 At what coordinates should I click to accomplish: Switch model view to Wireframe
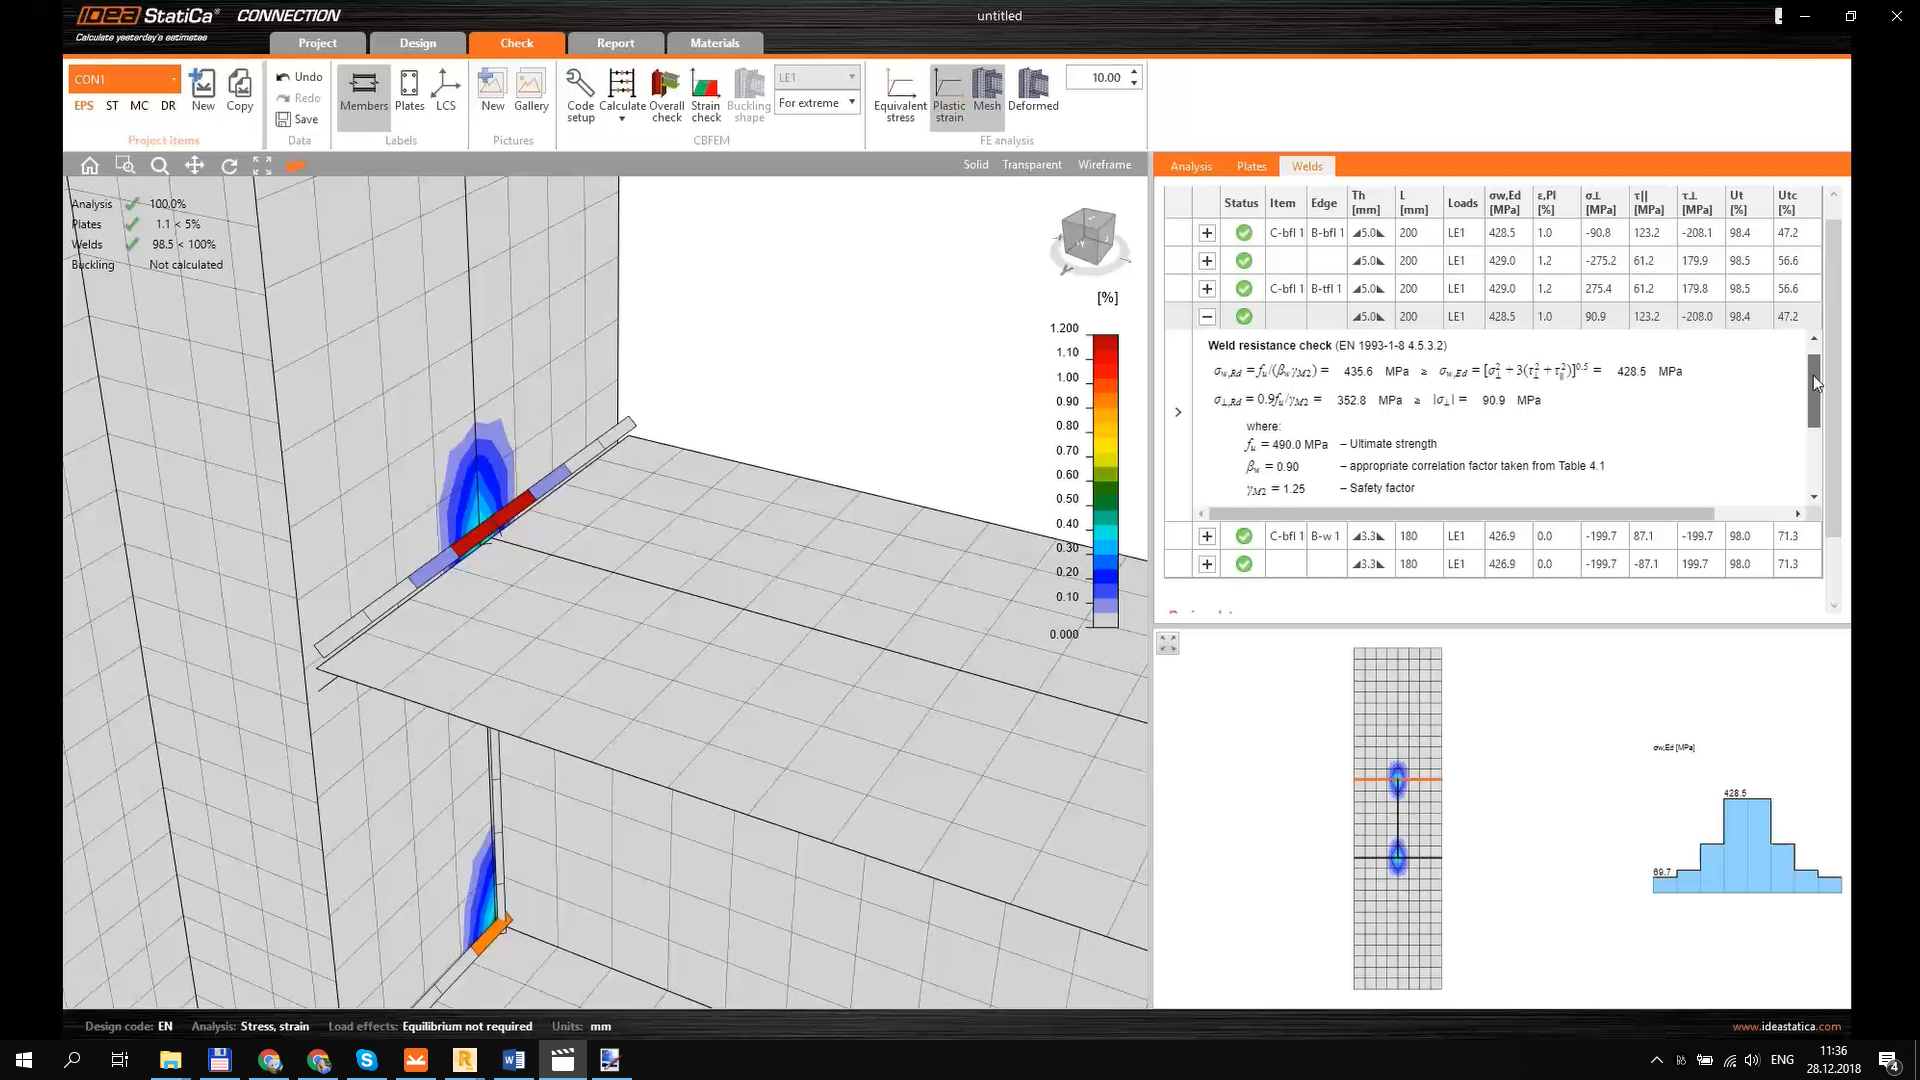(1104, 164)
